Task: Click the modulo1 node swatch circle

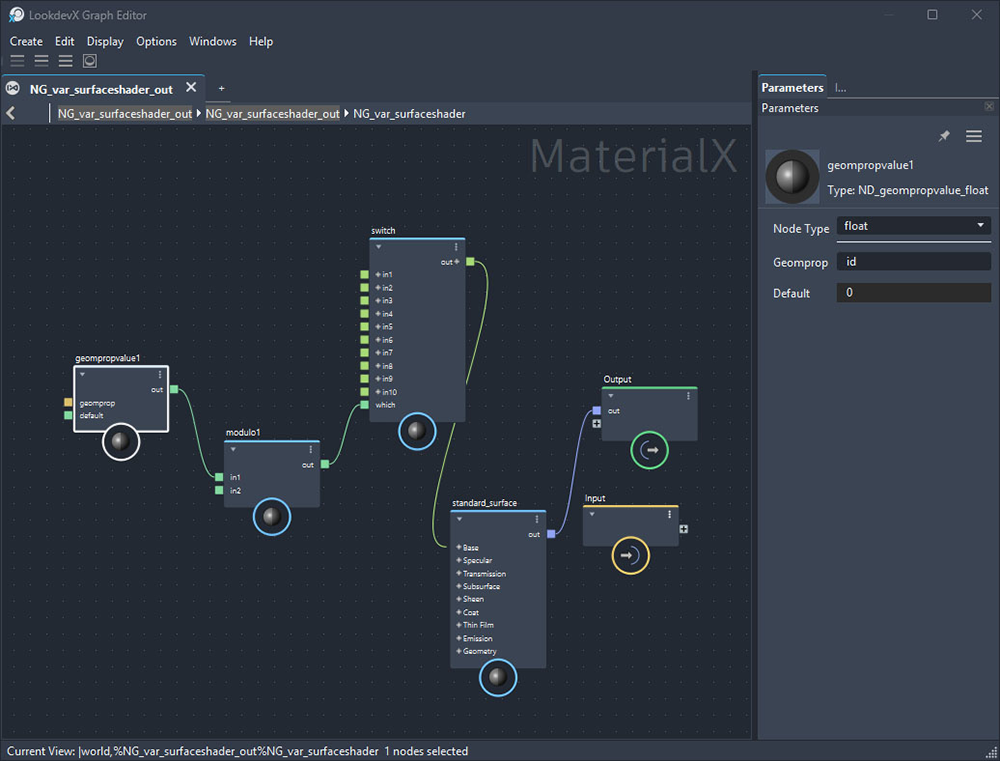Action: (272, 517)
